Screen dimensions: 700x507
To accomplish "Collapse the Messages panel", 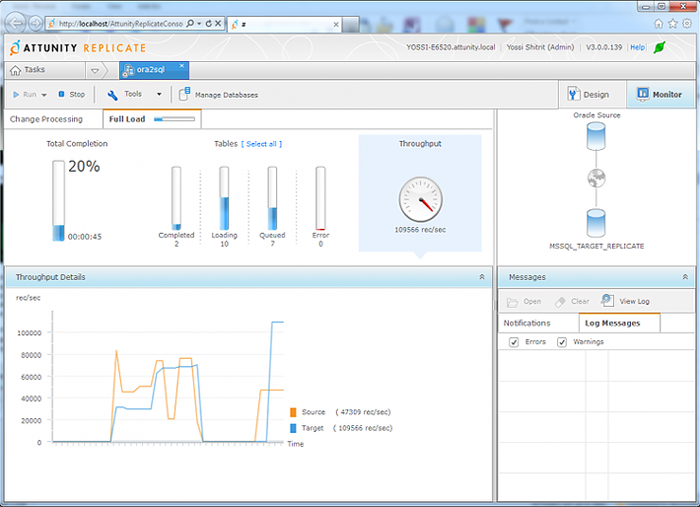I will pyautogui.click(x=685, y=277).
